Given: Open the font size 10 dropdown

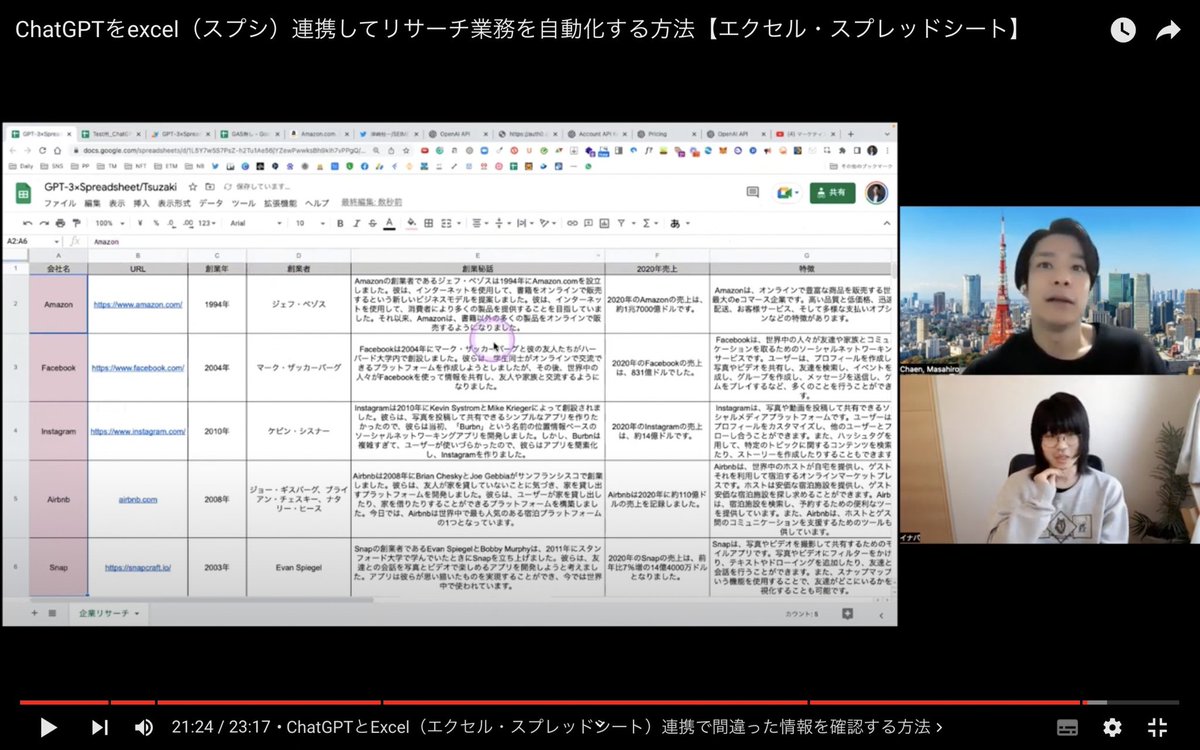Looking at the screenshot, I should pos(310,223).
